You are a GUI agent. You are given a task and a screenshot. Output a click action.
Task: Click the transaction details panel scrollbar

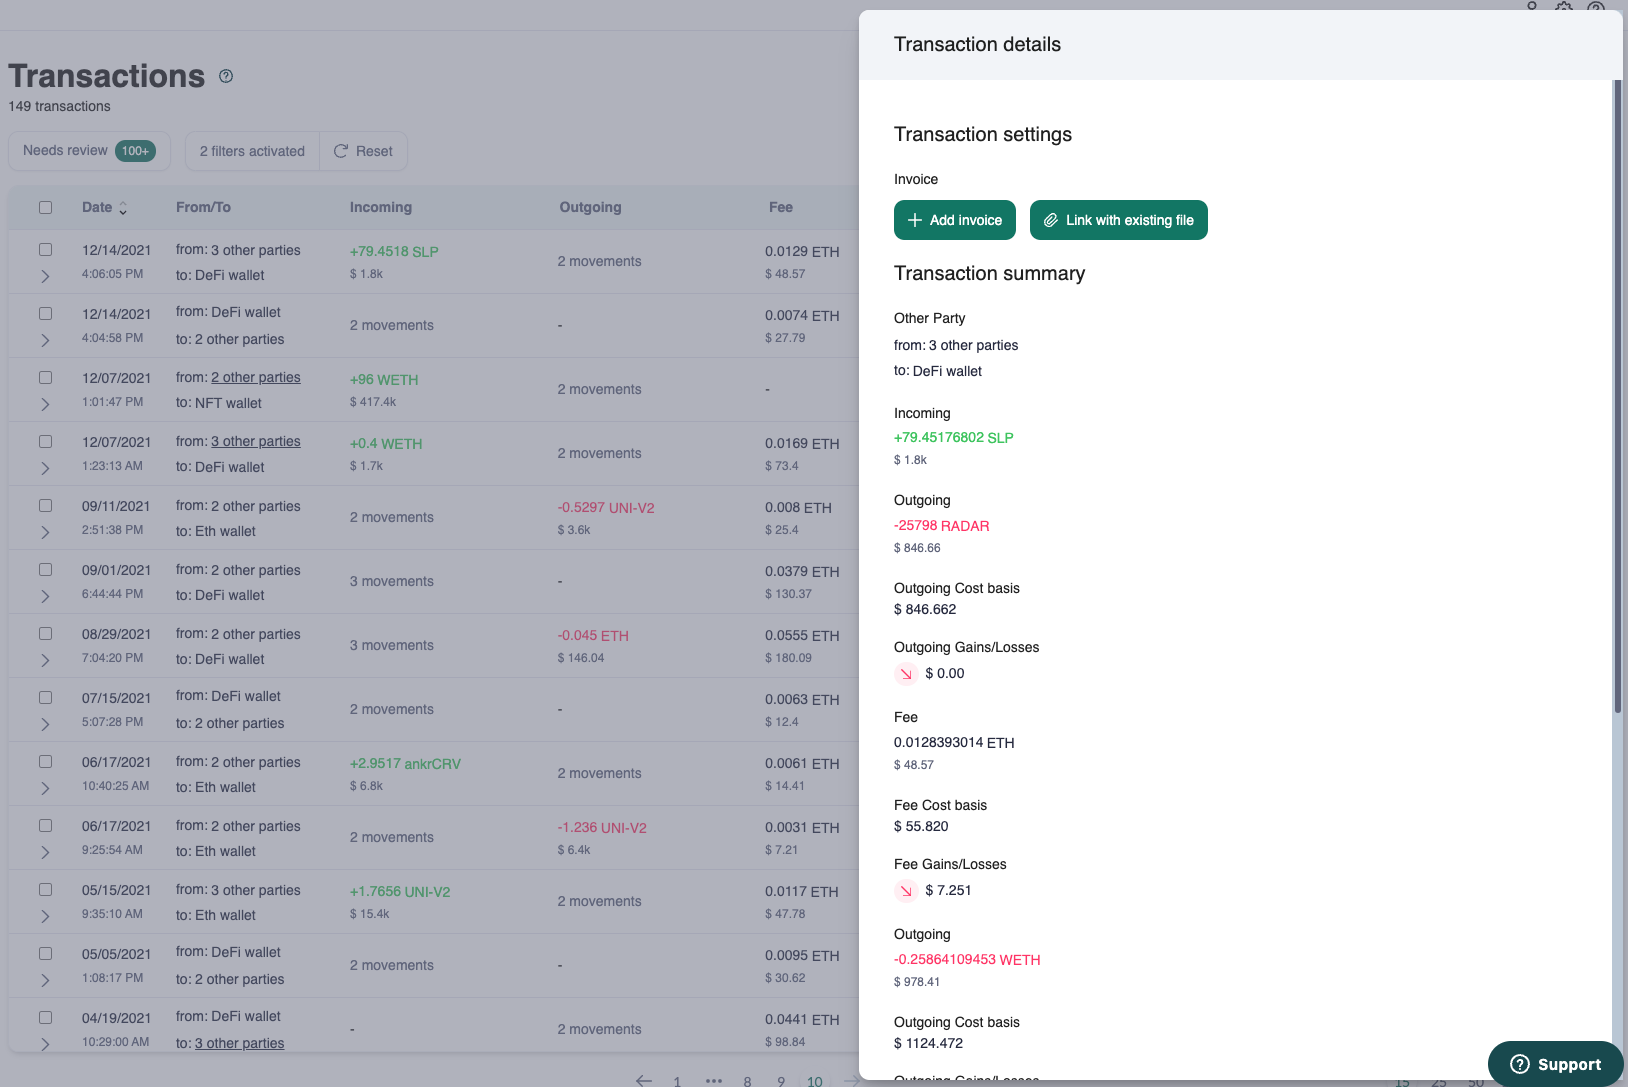[x=1617, y=400]
